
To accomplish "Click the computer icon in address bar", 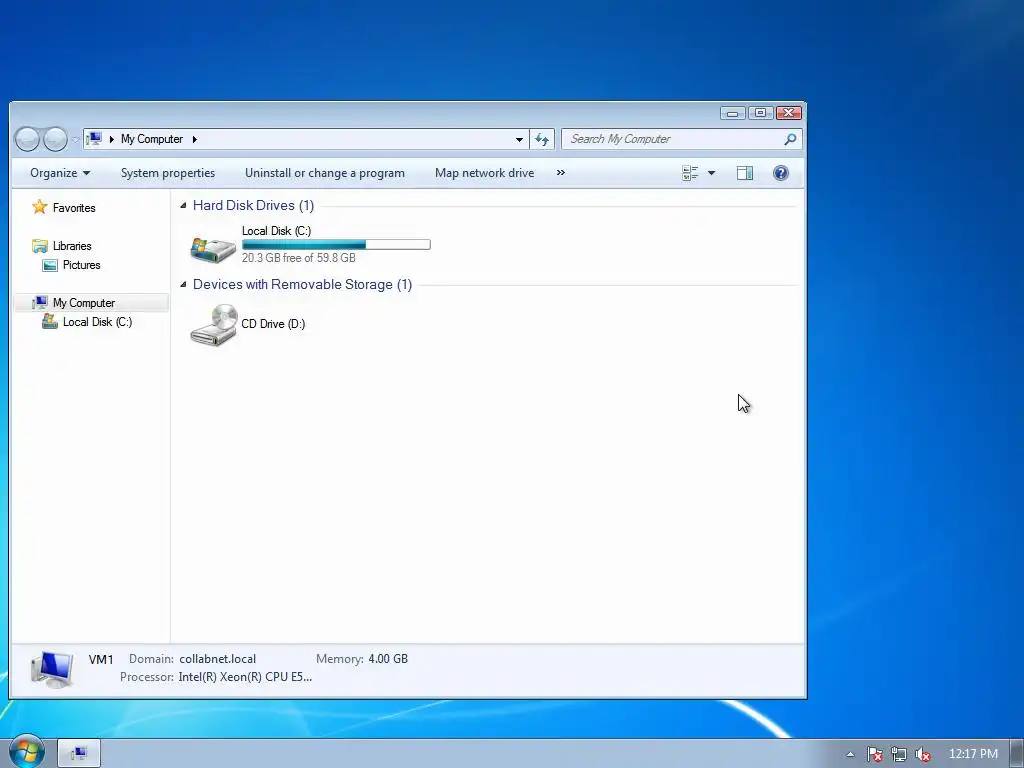I will pos(95,138).
